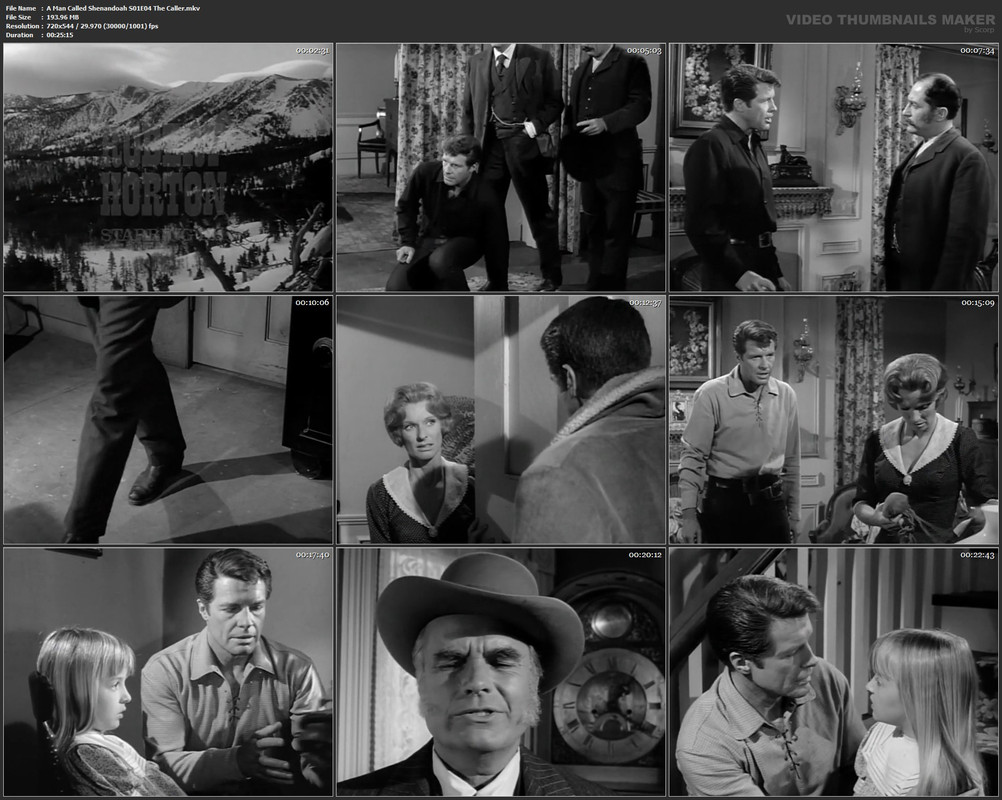The image size is (1002, 800).
Task: Click the 00:12:37 timestamp
Action: point(644,302)
